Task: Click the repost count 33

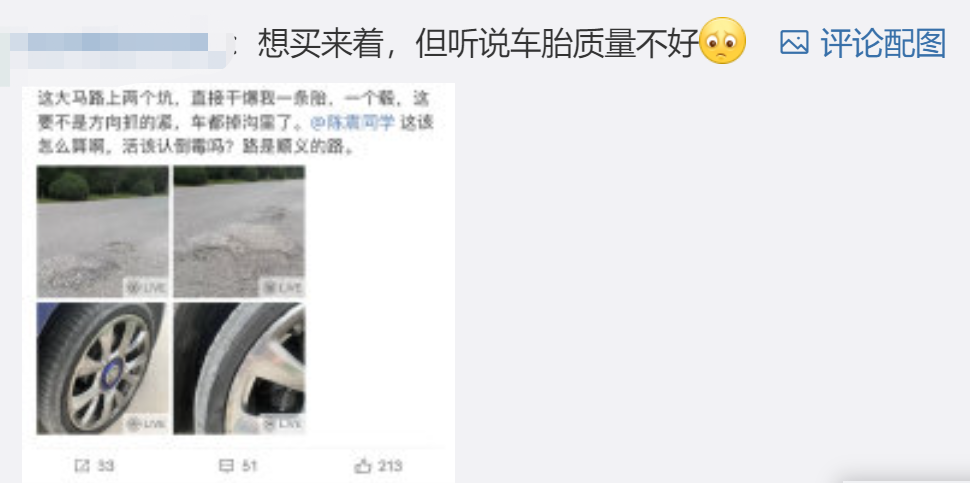Action: (x=106, y=466)
